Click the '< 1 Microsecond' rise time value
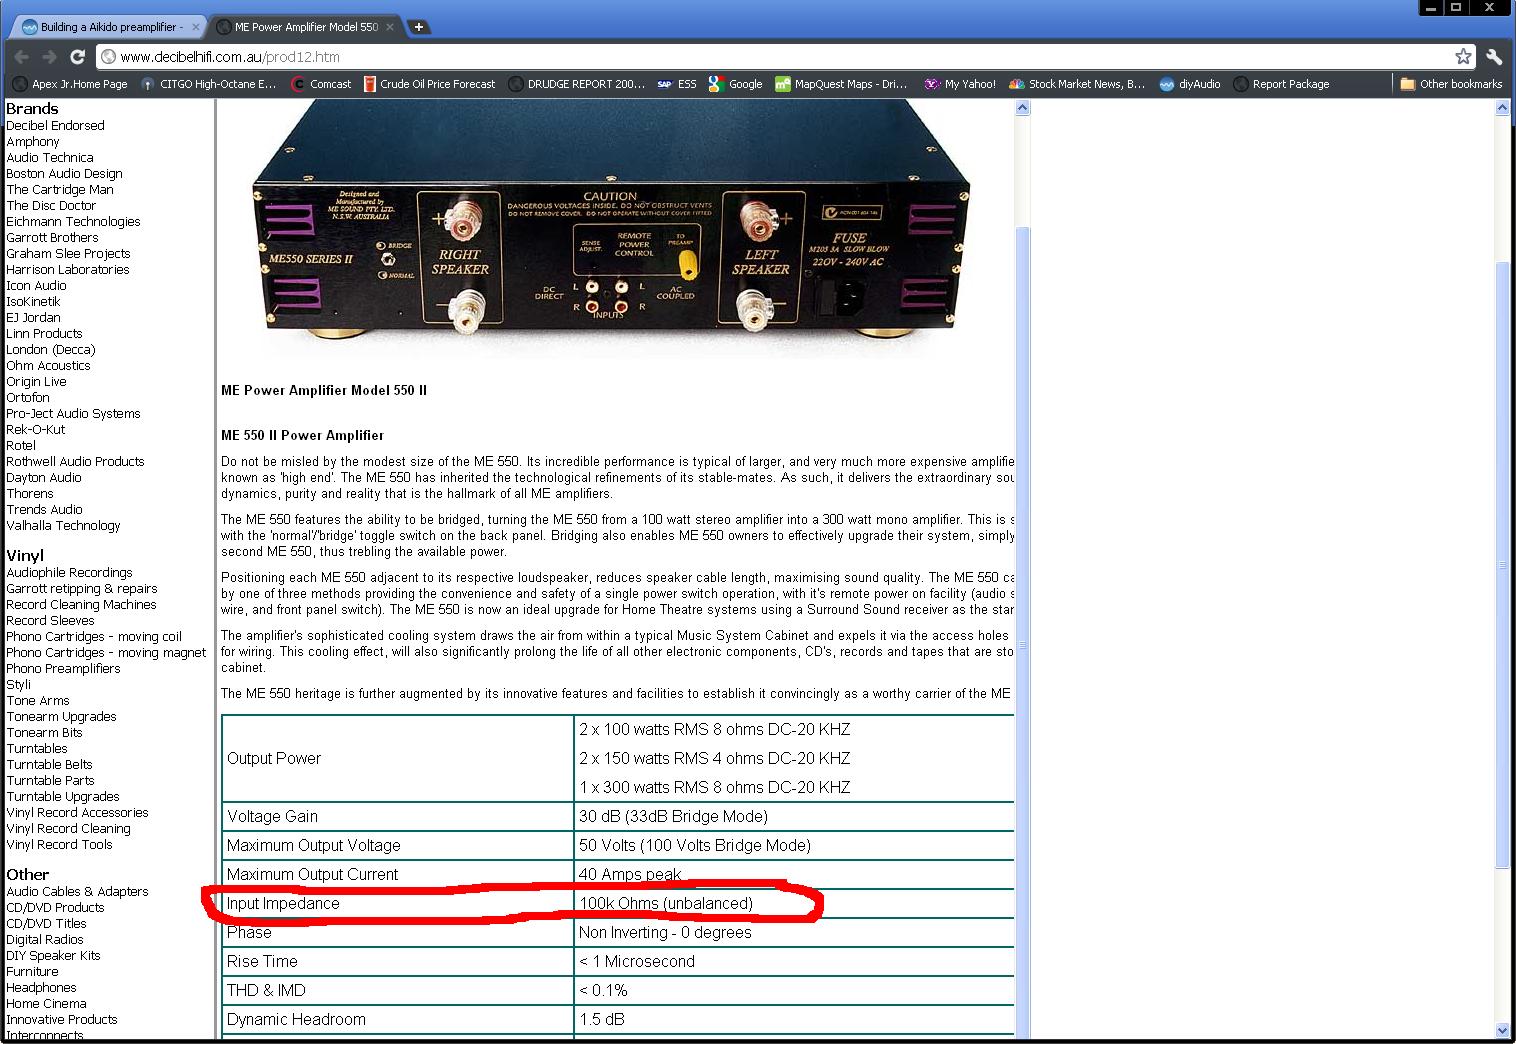Viewport: 1516px width, 1044px height. coord(636,961)
